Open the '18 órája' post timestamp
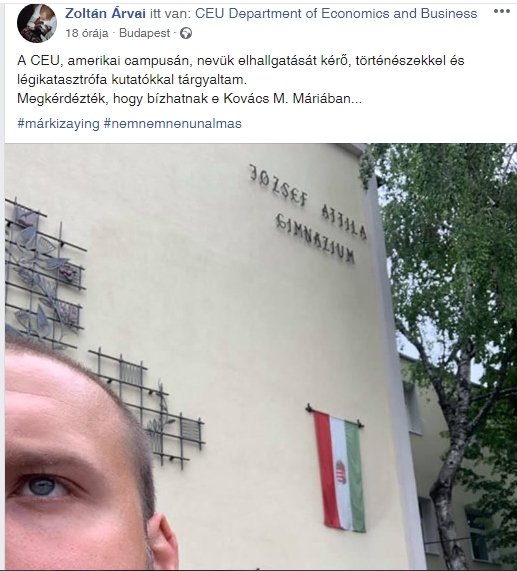The height and width of the screenshot is (571, 517). click(87, 33)
